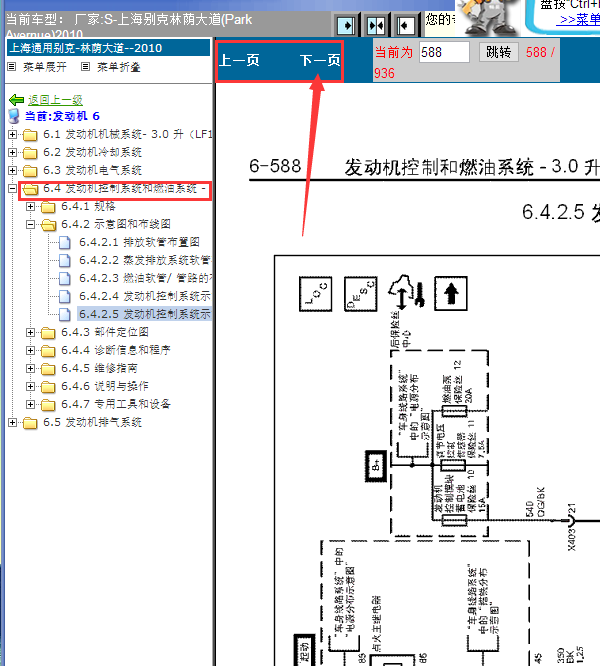
Task: Collapse the 6.4.2 示意图和布线图 node
Action: tap(30, 224)
